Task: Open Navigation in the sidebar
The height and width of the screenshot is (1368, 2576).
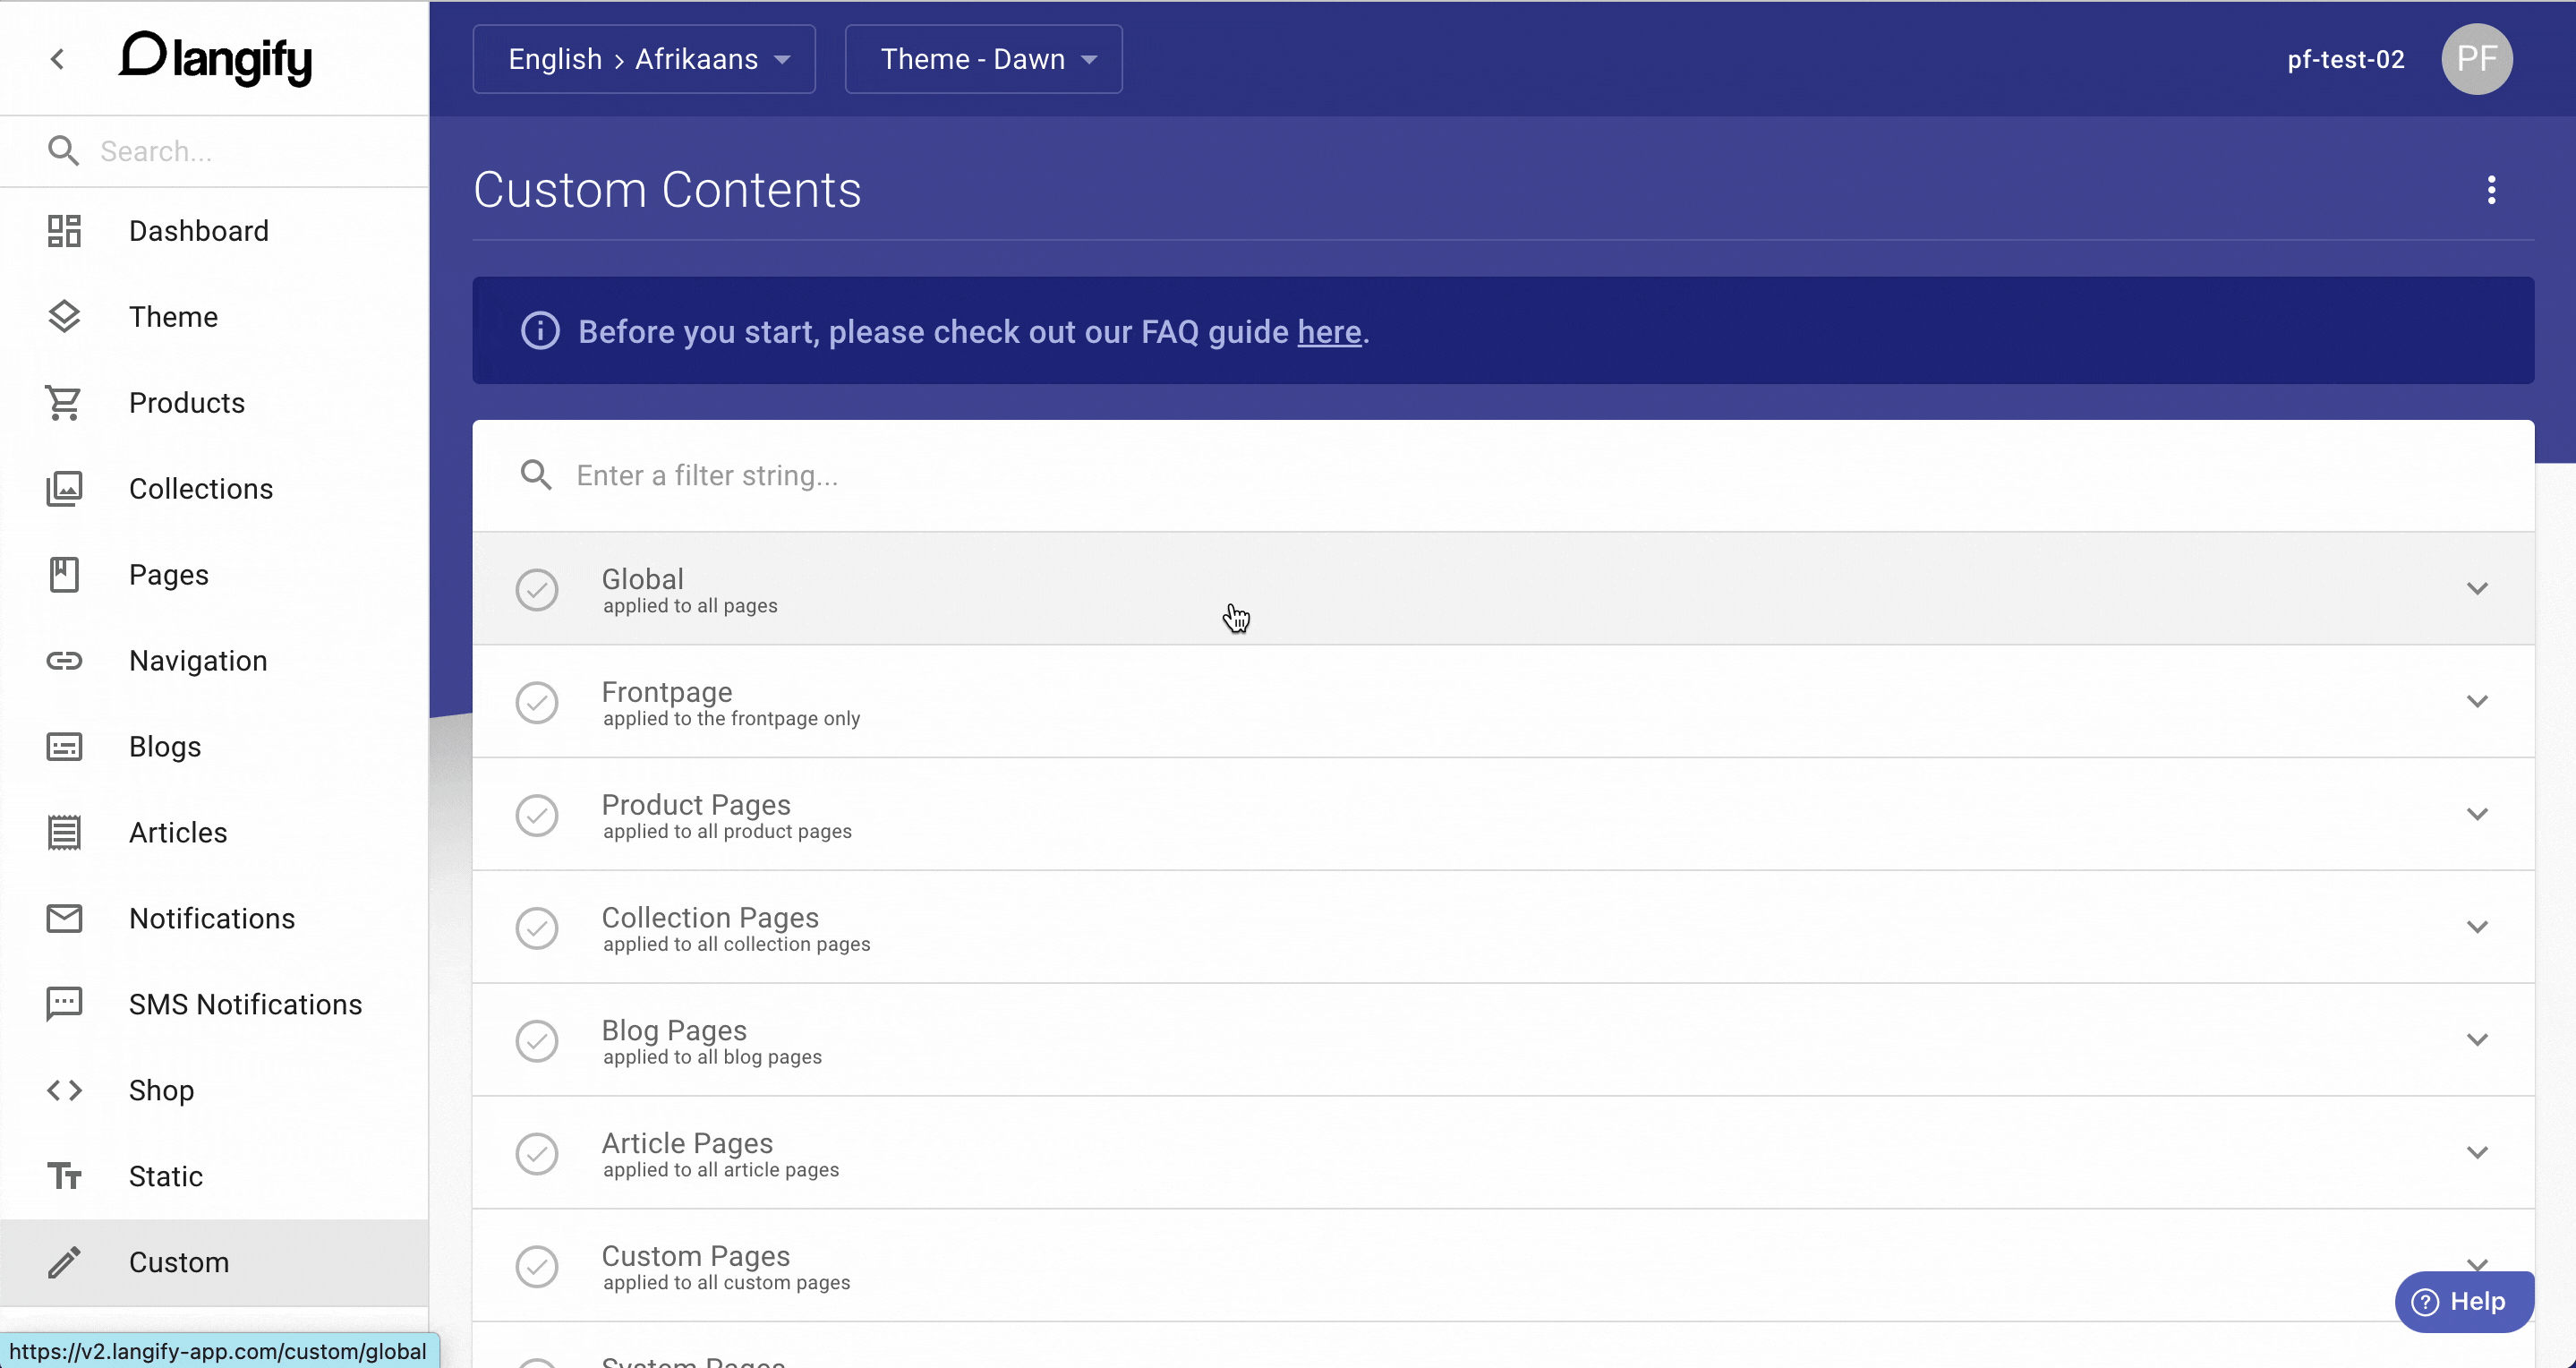Action: 214,661
